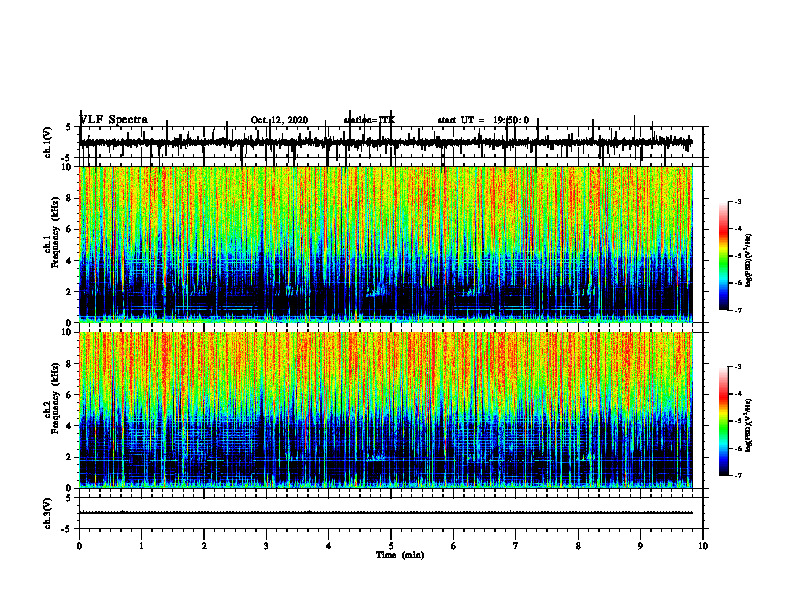
Task: Click the "start UT = 19:50: 0" label
Action: 483,120
